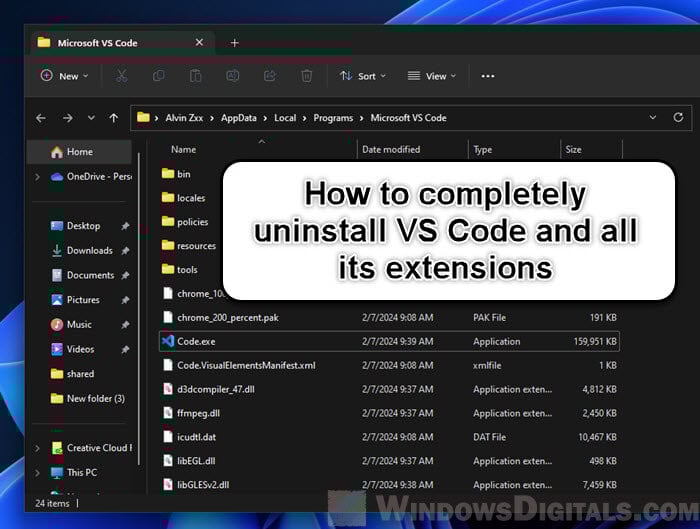Select Code.VisualElementsManifest.xml file
The height and width of the screenshot is (529, 700).
tap(389, 365)
